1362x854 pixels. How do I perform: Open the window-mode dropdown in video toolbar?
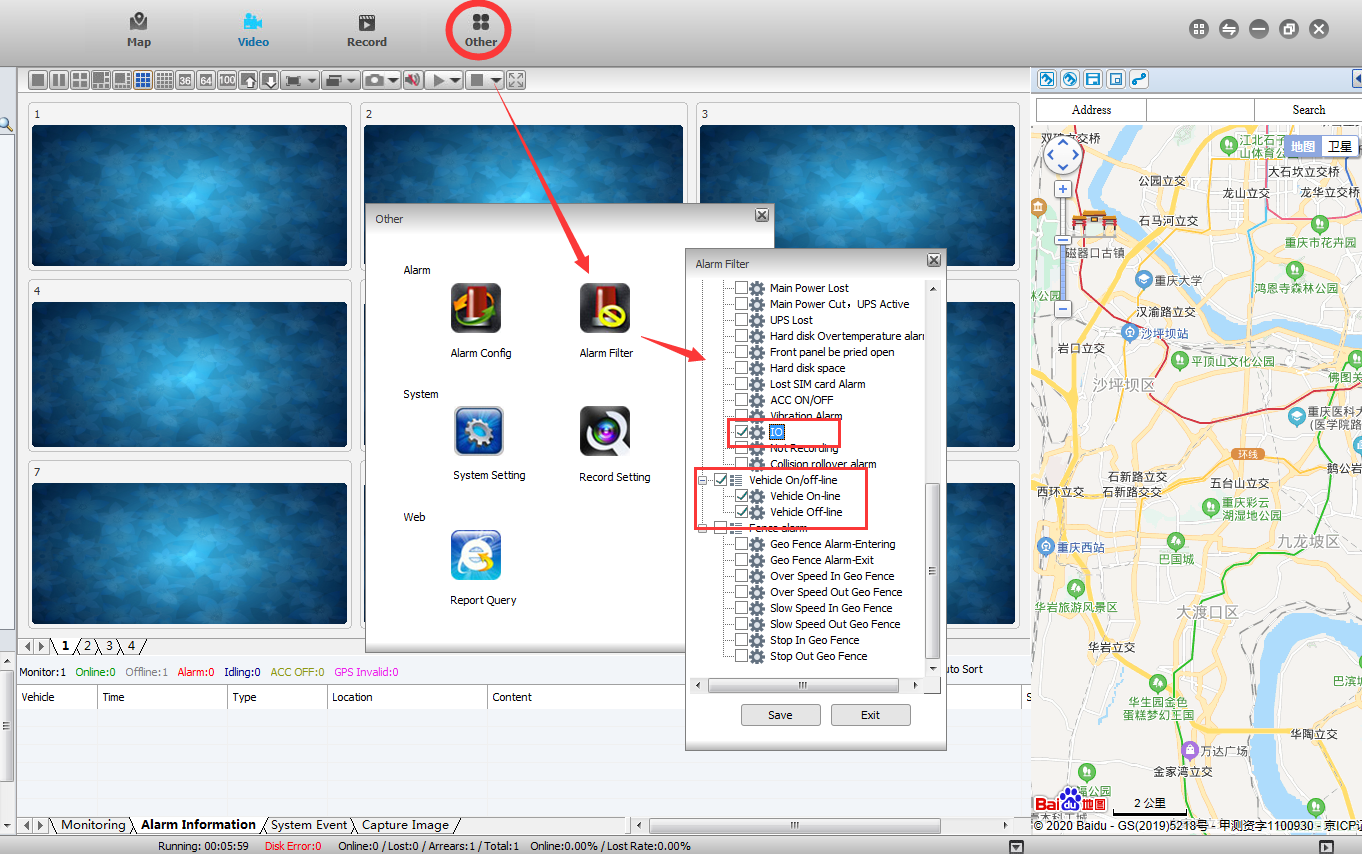pyautogui.click(x=353, y=80)
